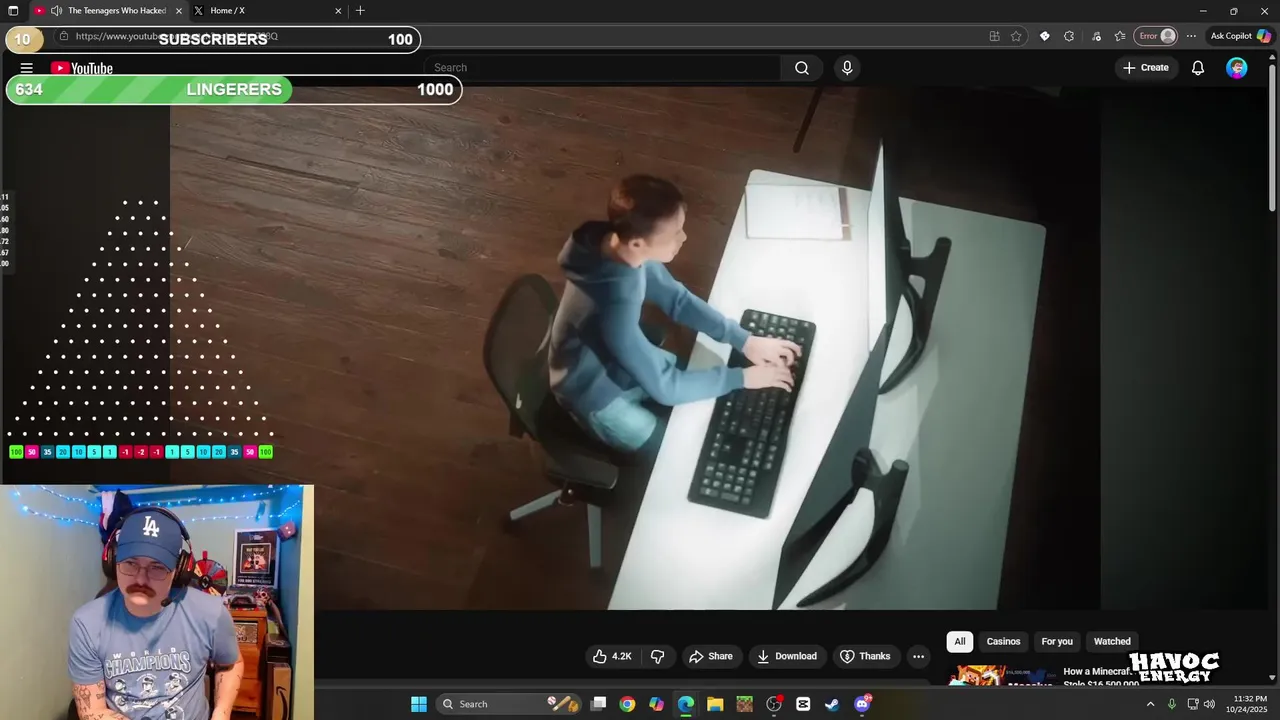This screenshot has height=720, width=1280.
Task: Select the Watched filter chip
Action: (x=1112, y=642)
